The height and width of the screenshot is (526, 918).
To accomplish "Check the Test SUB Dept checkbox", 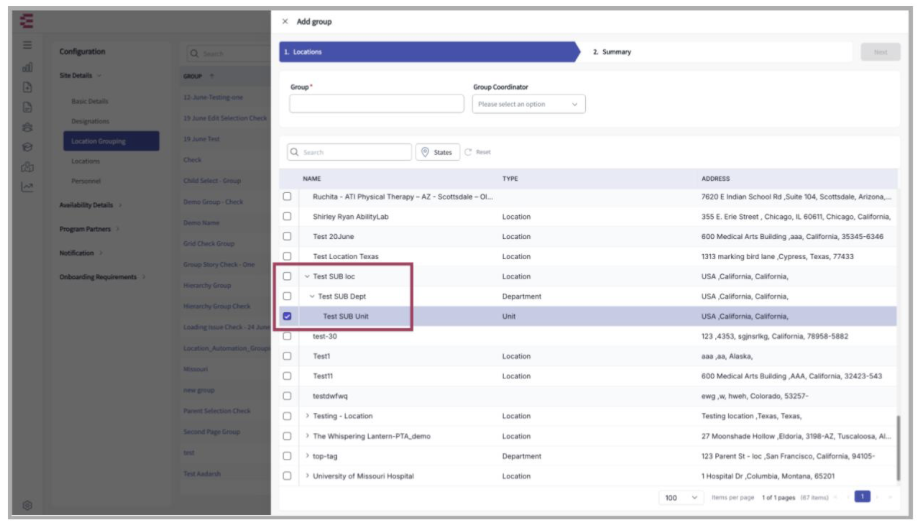I will click(287, 296).
